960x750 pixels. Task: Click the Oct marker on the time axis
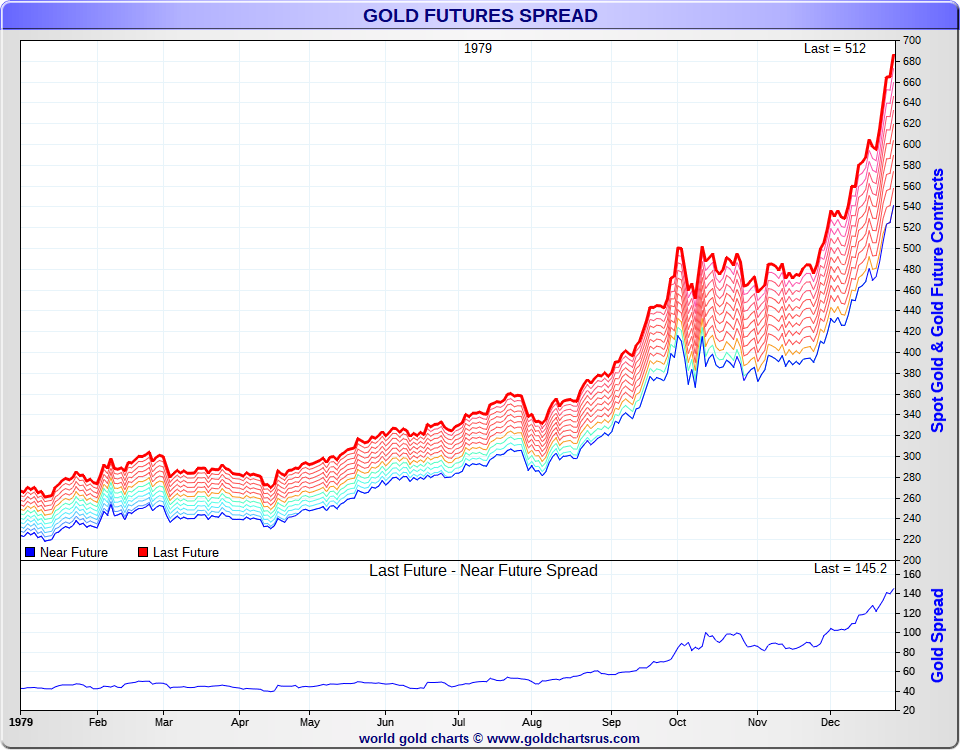[x=678, y=721]
